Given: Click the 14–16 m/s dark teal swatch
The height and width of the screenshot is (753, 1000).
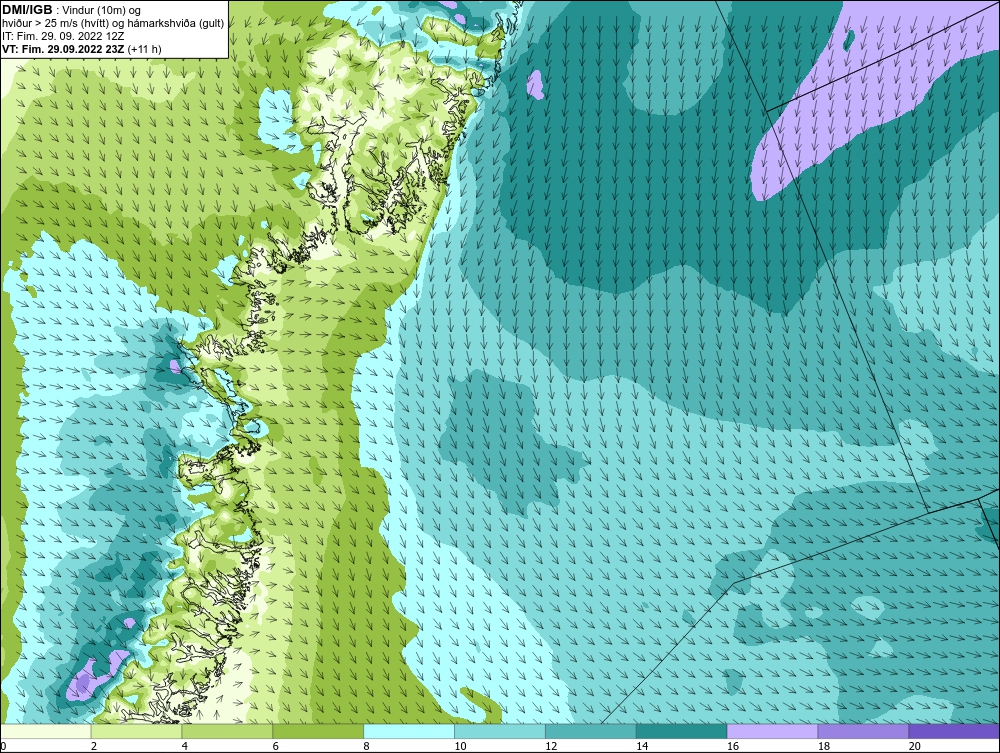Looking at the screenshot, I should point(682,731).
